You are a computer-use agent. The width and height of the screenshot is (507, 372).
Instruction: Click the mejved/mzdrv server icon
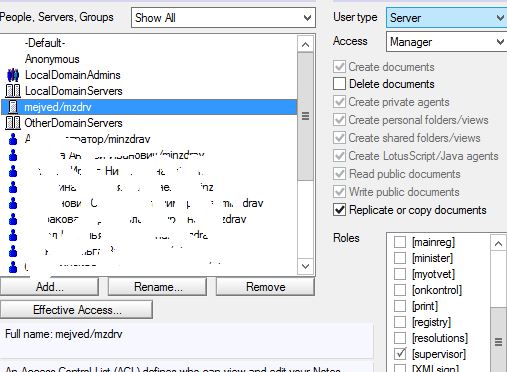(13, 107)
